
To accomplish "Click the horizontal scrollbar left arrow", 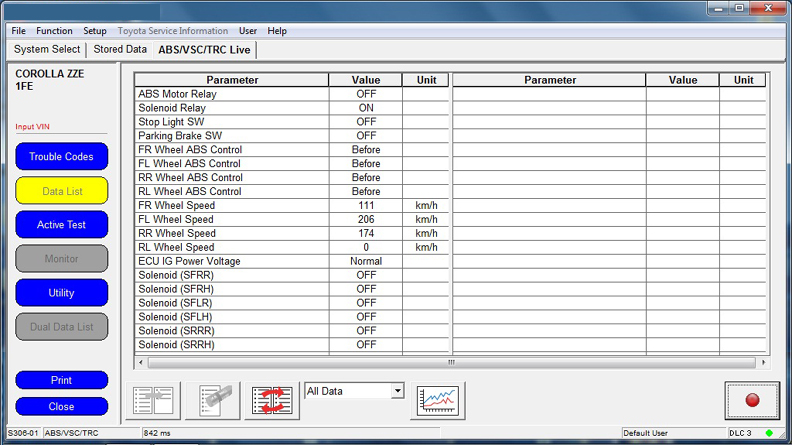I will click(140, 362).
